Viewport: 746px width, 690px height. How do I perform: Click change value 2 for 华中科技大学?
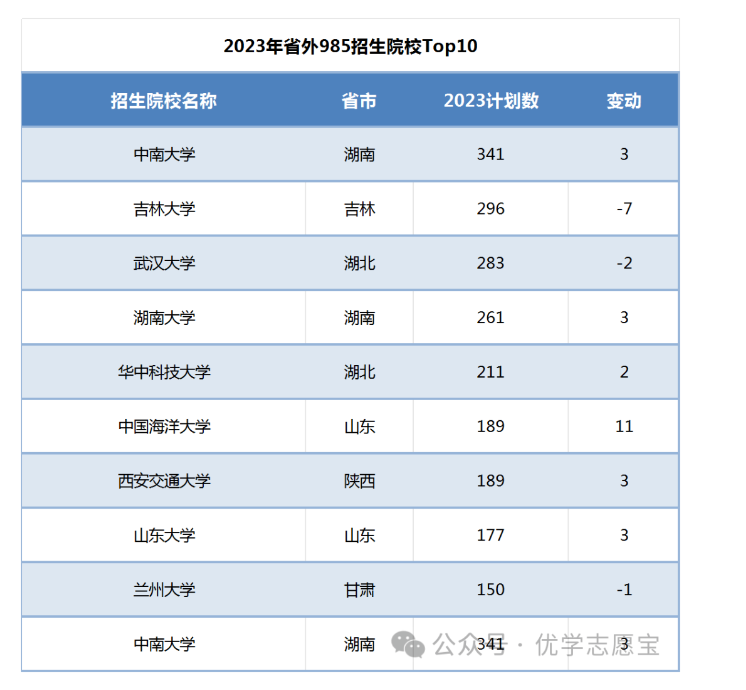pyautogui.click(x=624, y=372)
